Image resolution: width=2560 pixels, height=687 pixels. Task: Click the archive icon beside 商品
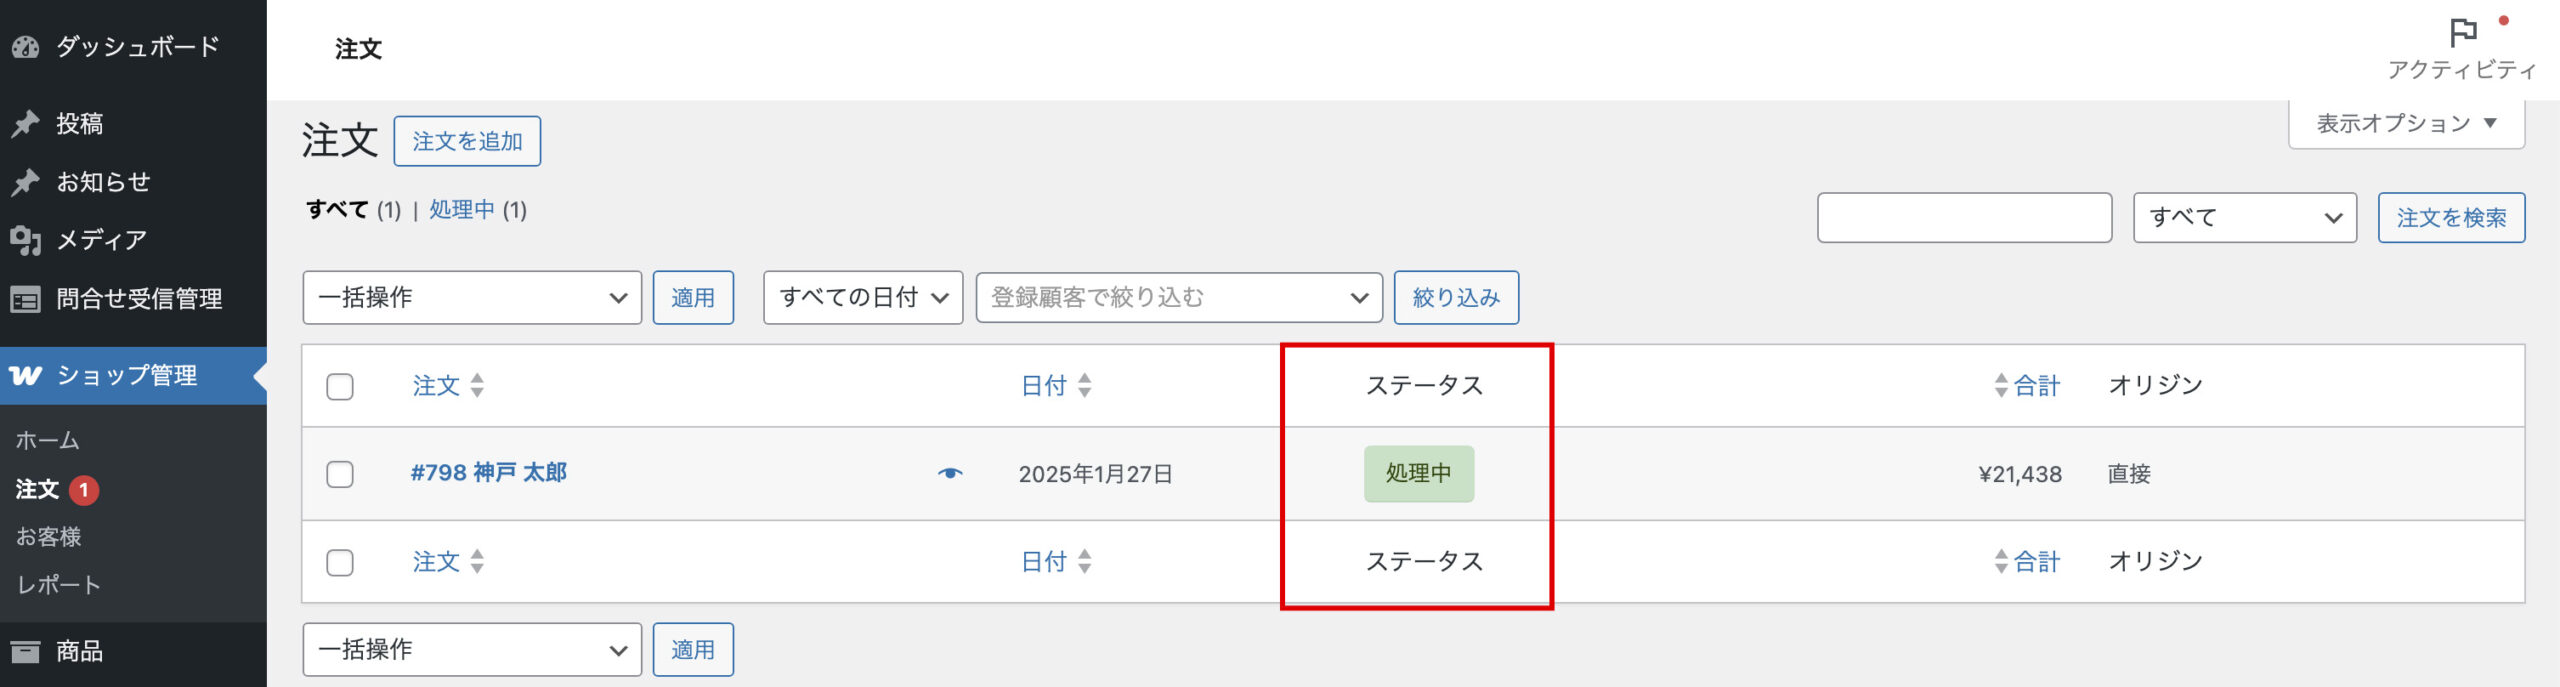25,652
